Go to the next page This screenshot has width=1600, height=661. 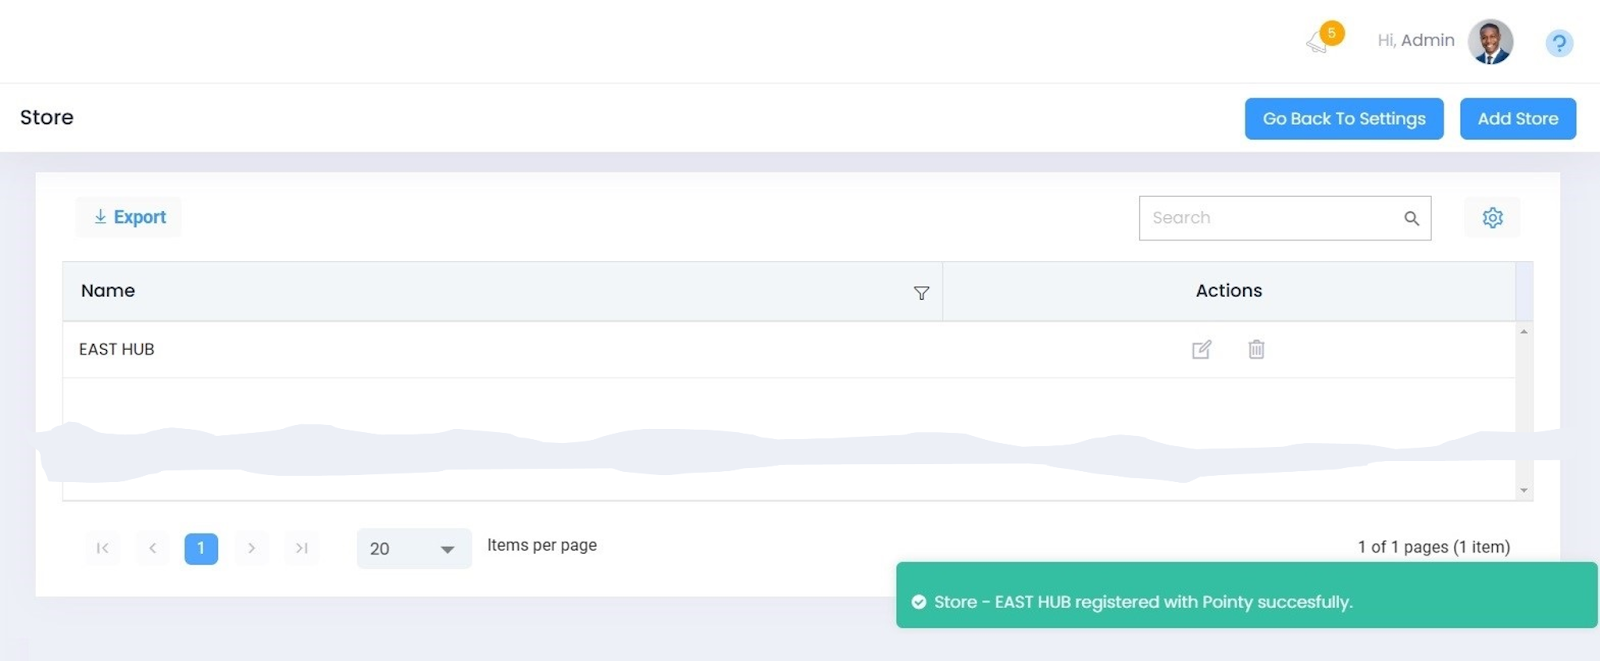(251, 548)
